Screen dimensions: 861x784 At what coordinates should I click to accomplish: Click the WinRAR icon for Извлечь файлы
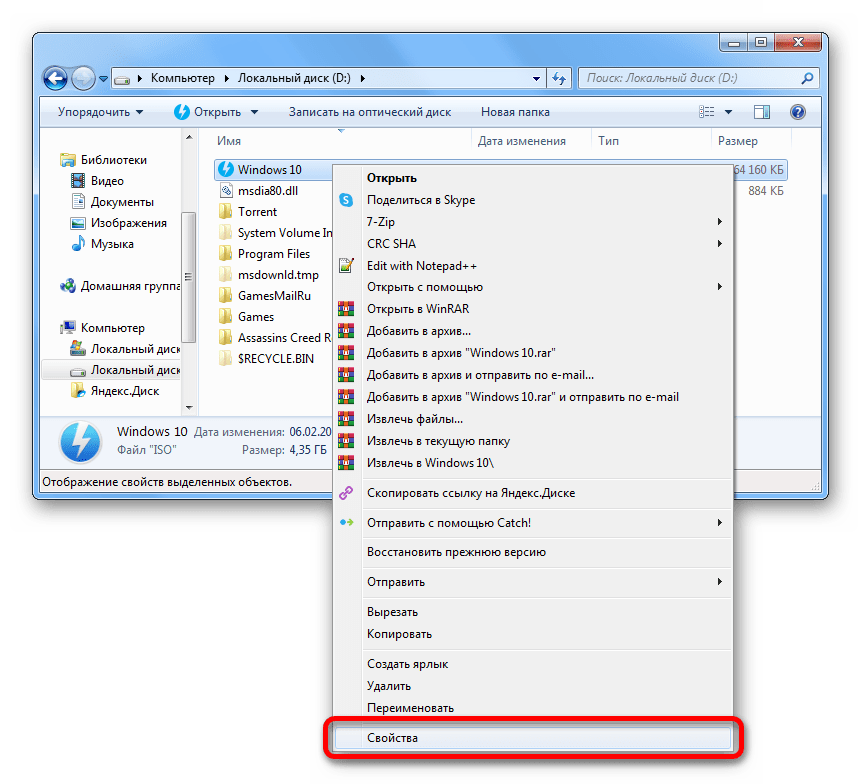pos(346,419)
